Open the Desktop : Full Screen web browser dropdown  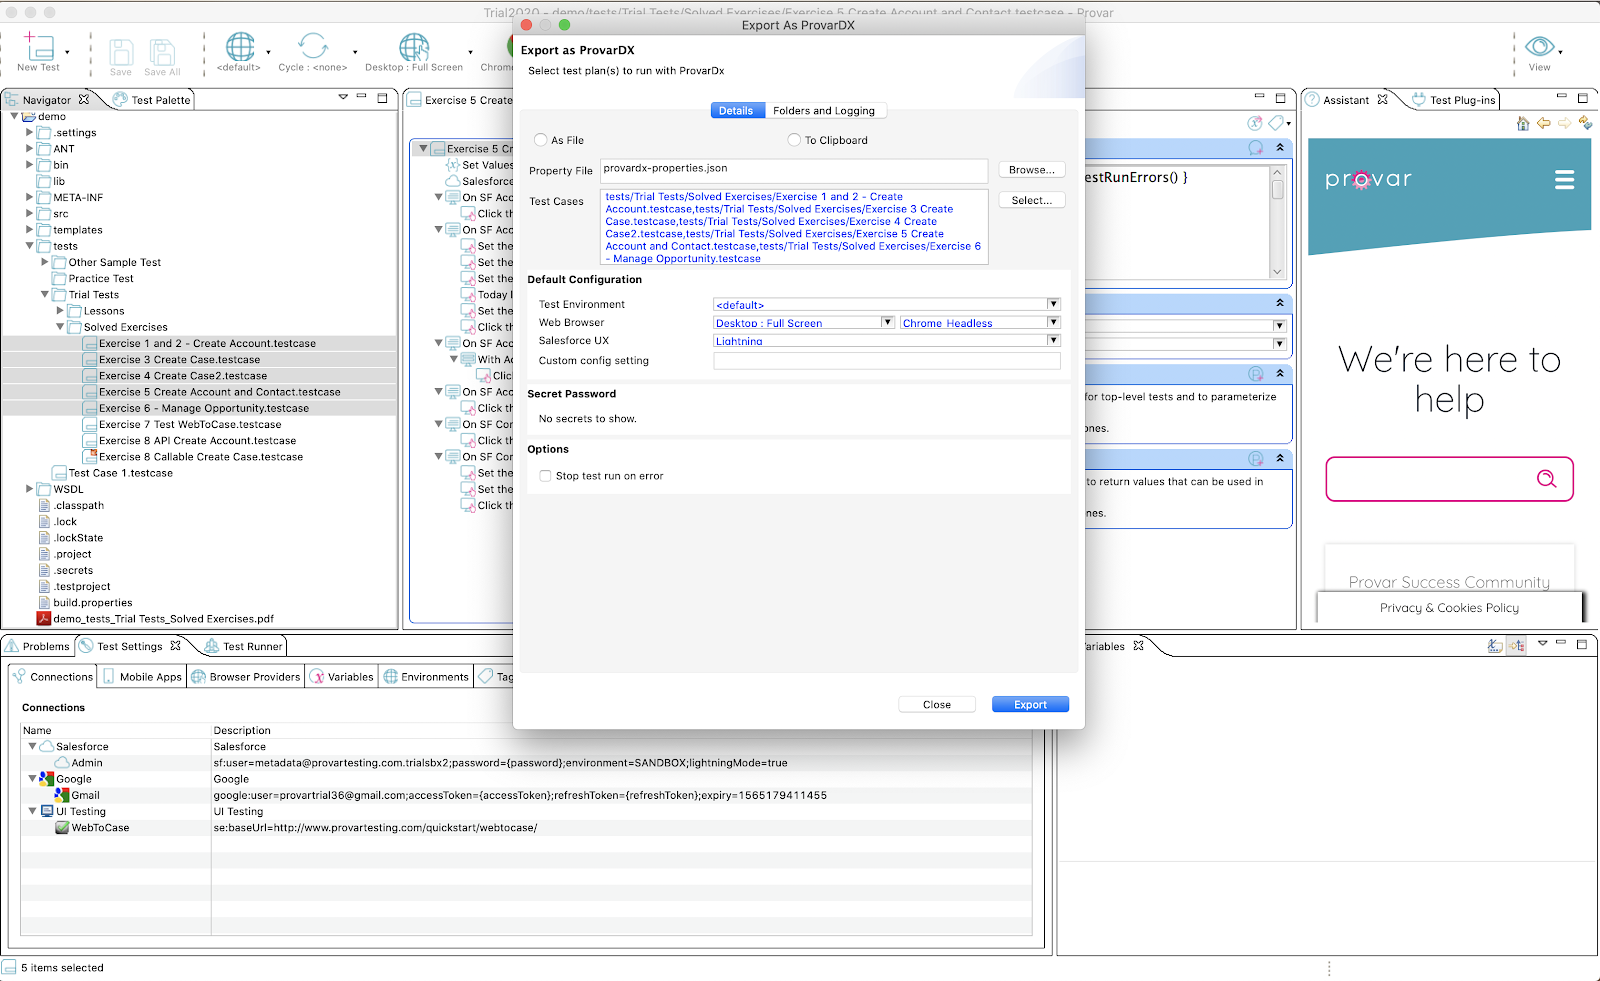pyautogui.click(x=887, y=322)
